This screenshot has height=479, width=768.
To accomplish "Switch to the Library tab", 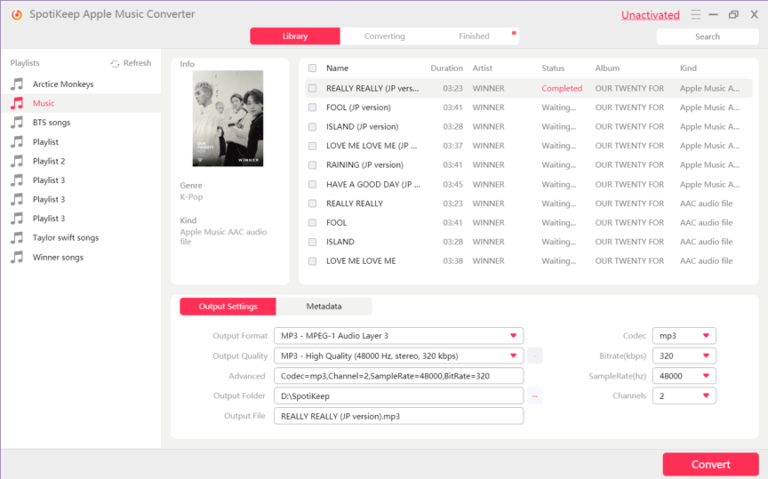I will click(295, 36).
